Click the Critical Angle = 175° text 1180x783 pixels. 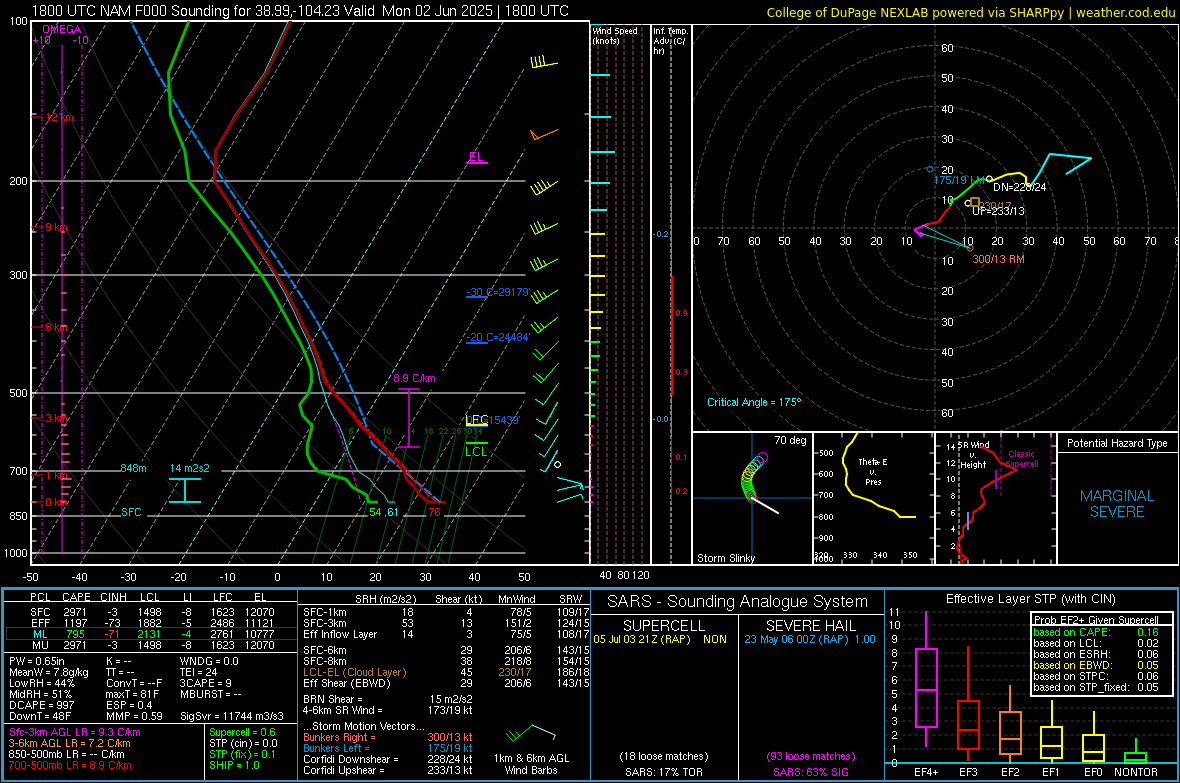[x=754, y=402]
